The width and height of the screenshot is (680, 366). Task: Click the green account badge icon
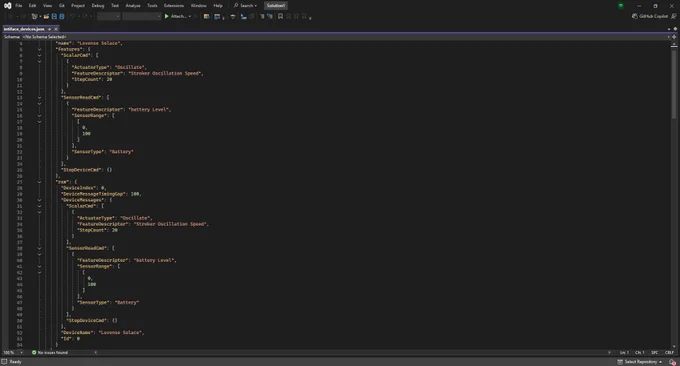[621, 6]
